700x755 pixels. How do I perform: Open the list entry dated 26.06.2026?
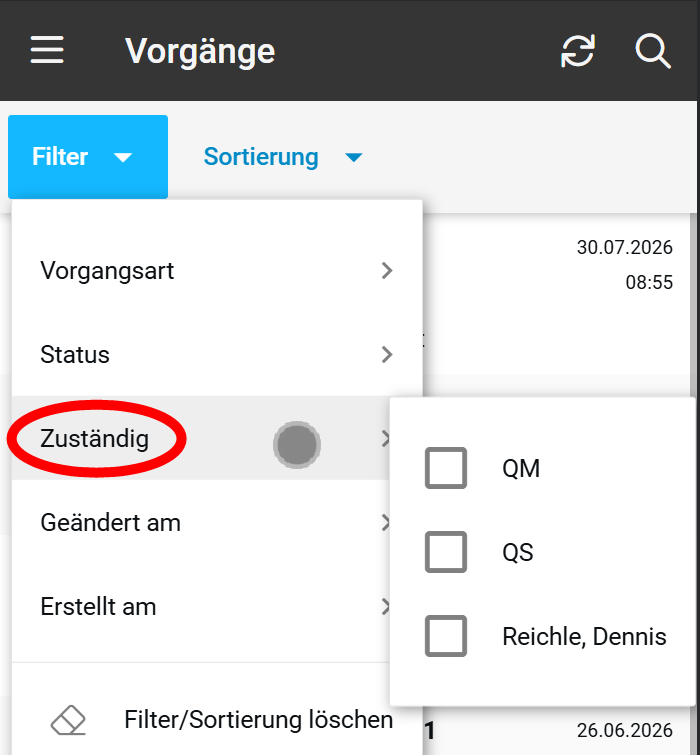click(558, 730)
